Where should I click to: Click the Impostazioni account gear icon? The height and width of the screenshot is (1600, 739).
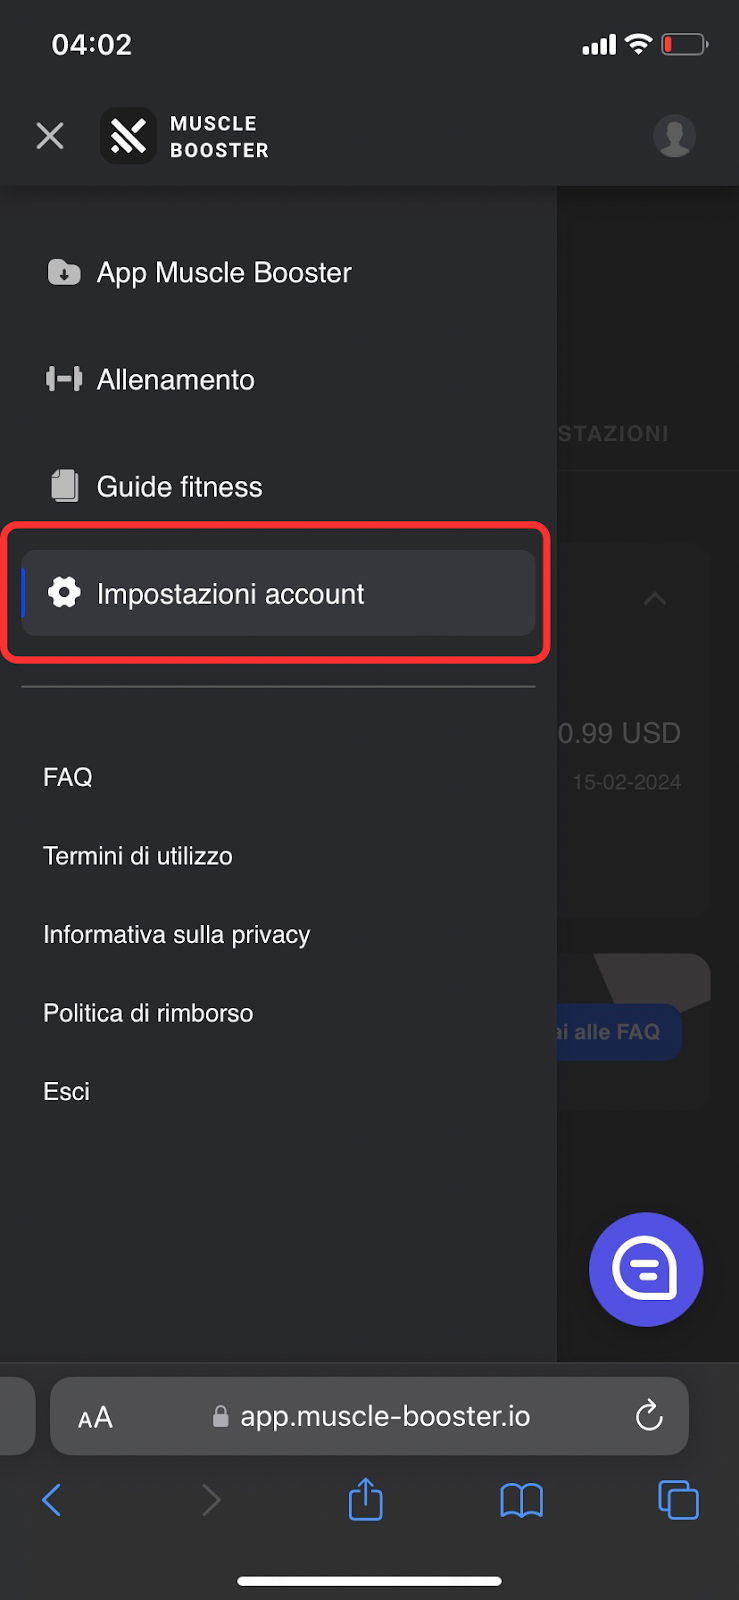[x=64, y=593]
